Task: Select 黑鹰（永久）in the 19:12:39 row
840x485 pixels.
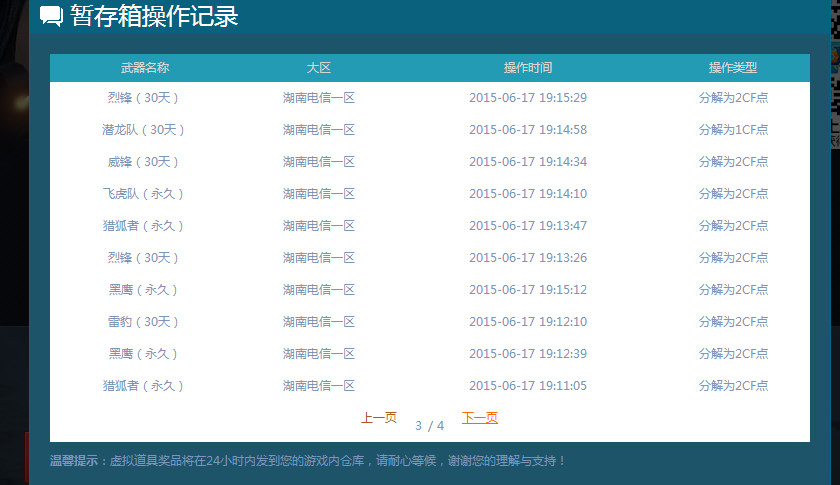Action: tap(143, 354)
